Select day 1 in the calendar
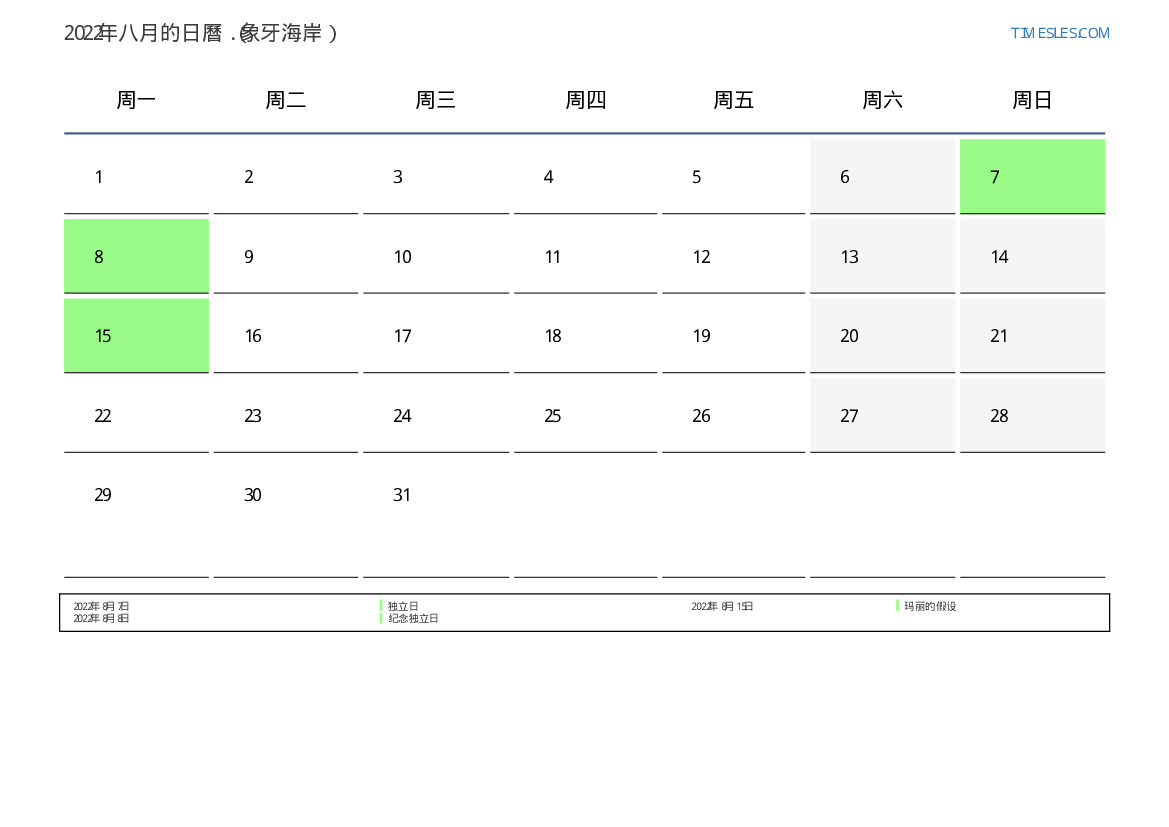 (x=136, y=177)
